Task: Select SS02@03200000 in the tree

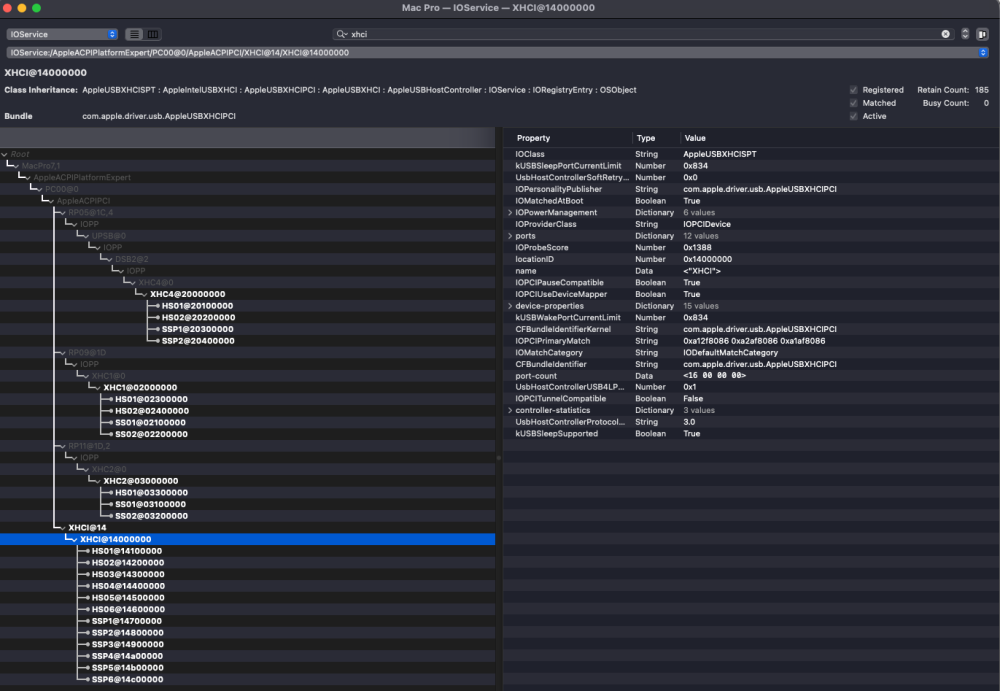Action: 151,516
